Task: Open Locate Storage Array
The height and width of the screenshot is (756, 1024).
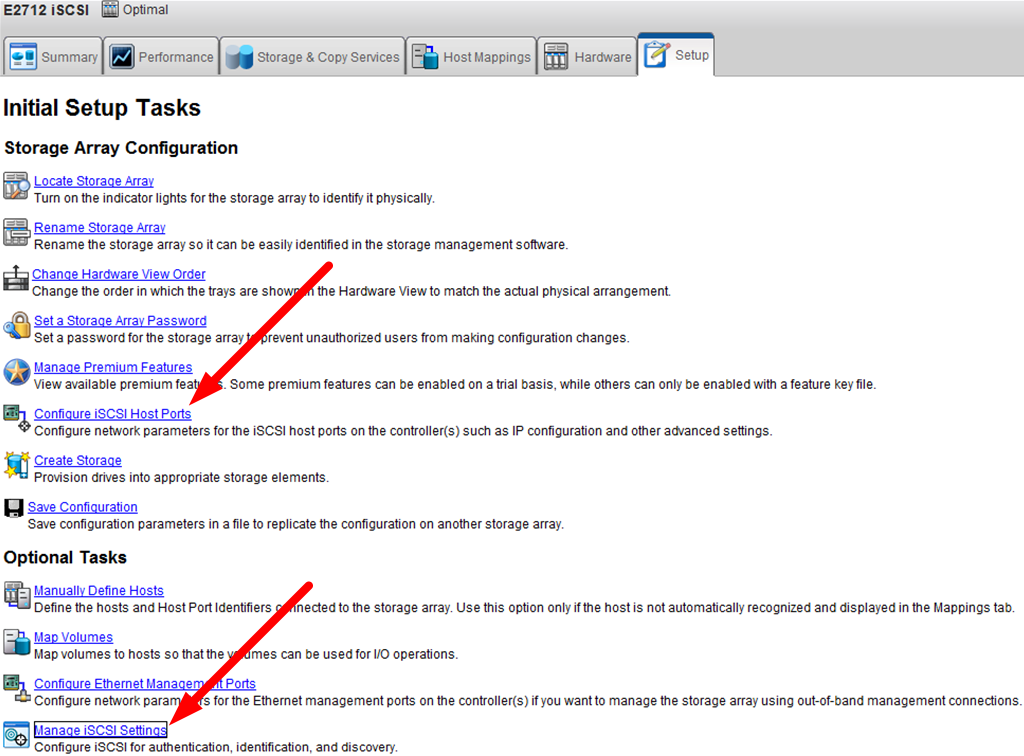Action: pos(93,180)
